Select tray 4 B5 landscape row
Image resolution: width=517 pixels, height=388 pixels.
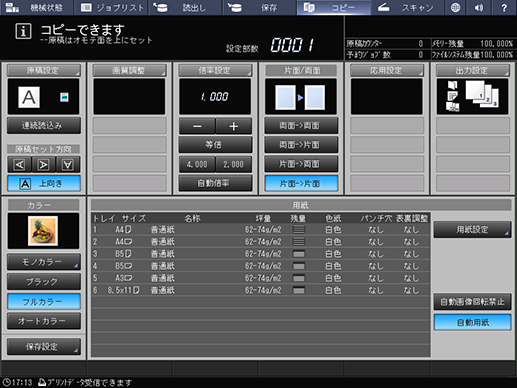tap(261, 266)
